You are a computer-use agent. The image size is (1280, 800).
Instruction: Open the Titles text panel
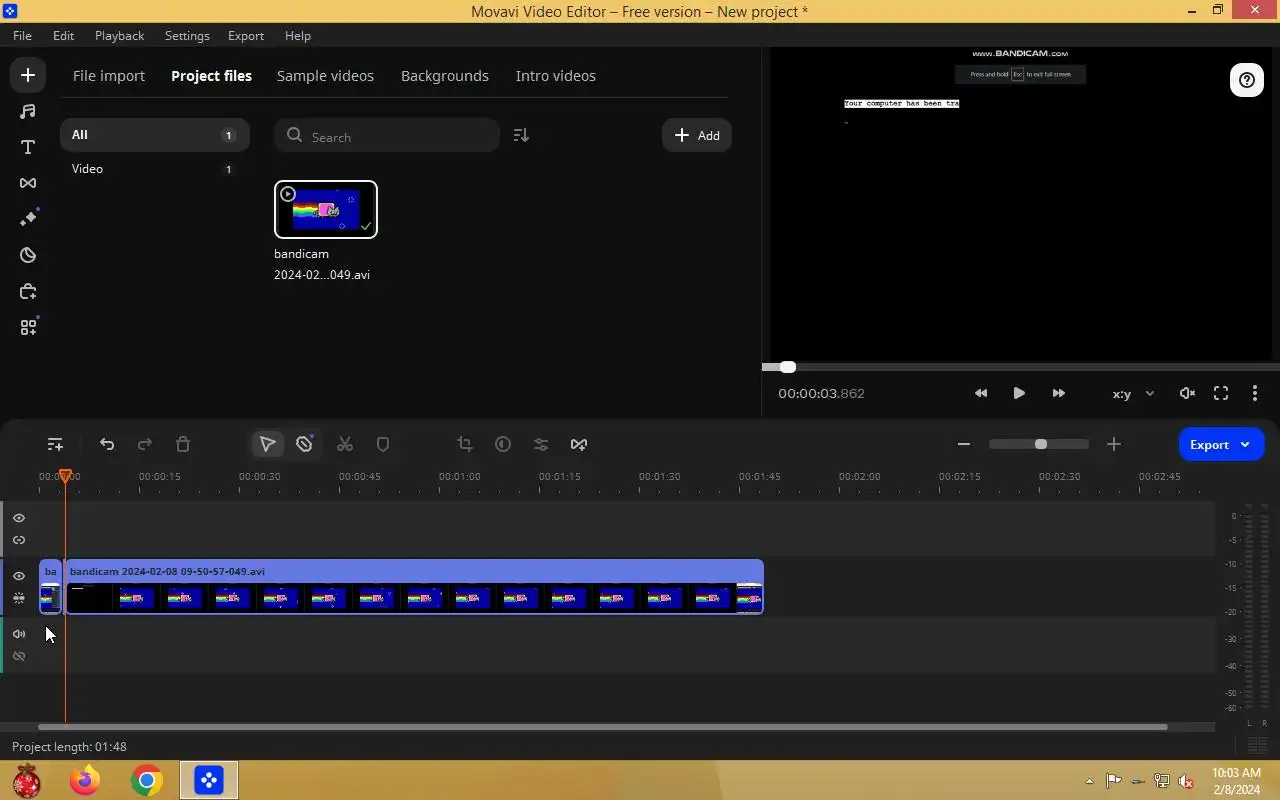click(28, 147)
